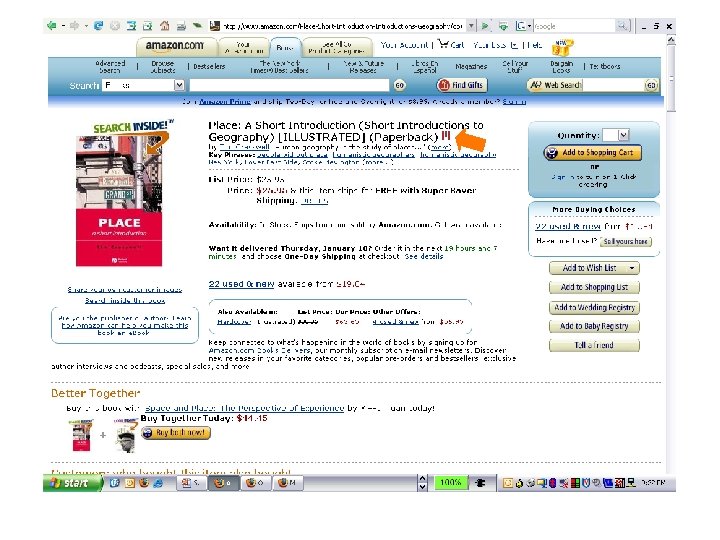This screenshot has height=540, width=720.
Task: Click the print icon in the browser toolbar
Action: (181, 26)
